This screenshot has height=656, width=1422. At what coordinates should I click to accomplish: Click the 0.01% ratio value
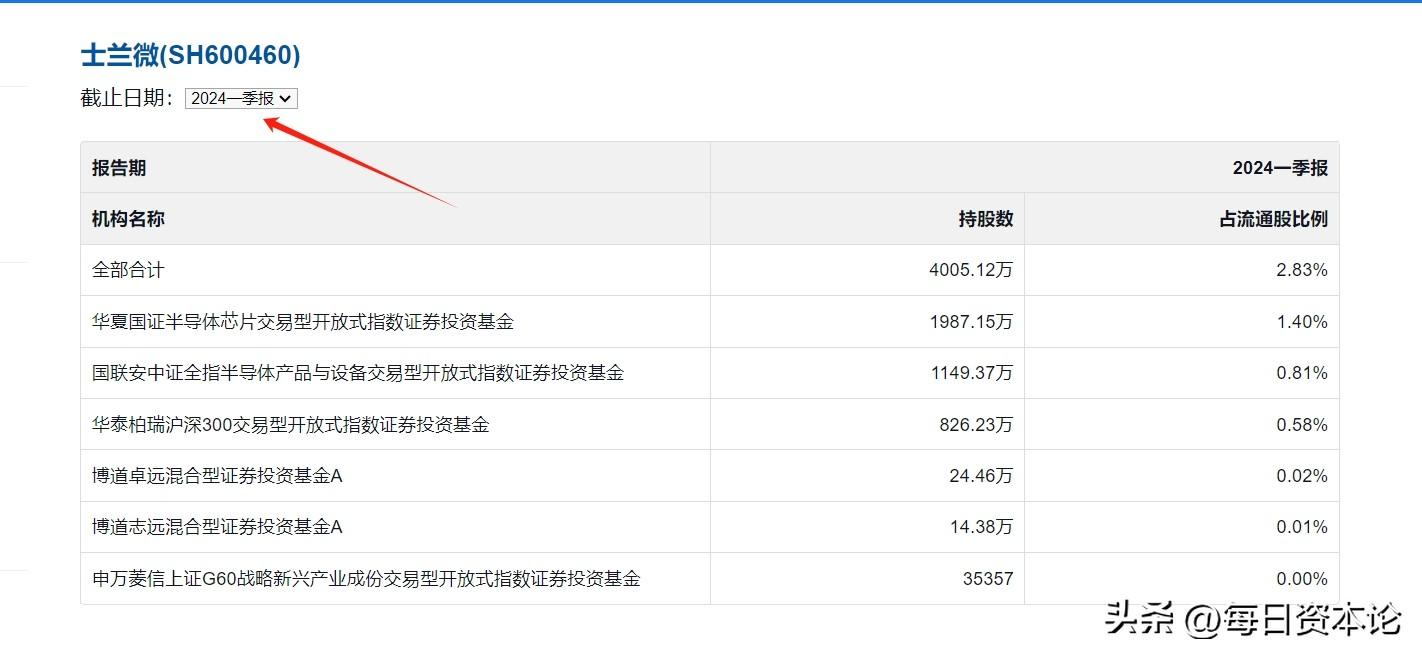coord(1302,527)
